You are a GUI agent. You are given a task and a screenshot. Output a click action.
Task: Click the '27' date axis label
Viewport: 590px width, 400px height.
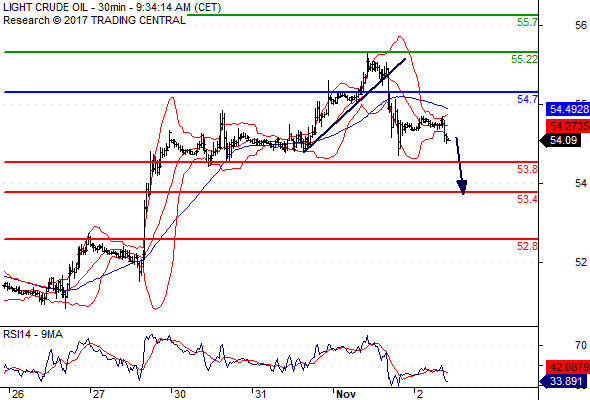tap(98, 394)
